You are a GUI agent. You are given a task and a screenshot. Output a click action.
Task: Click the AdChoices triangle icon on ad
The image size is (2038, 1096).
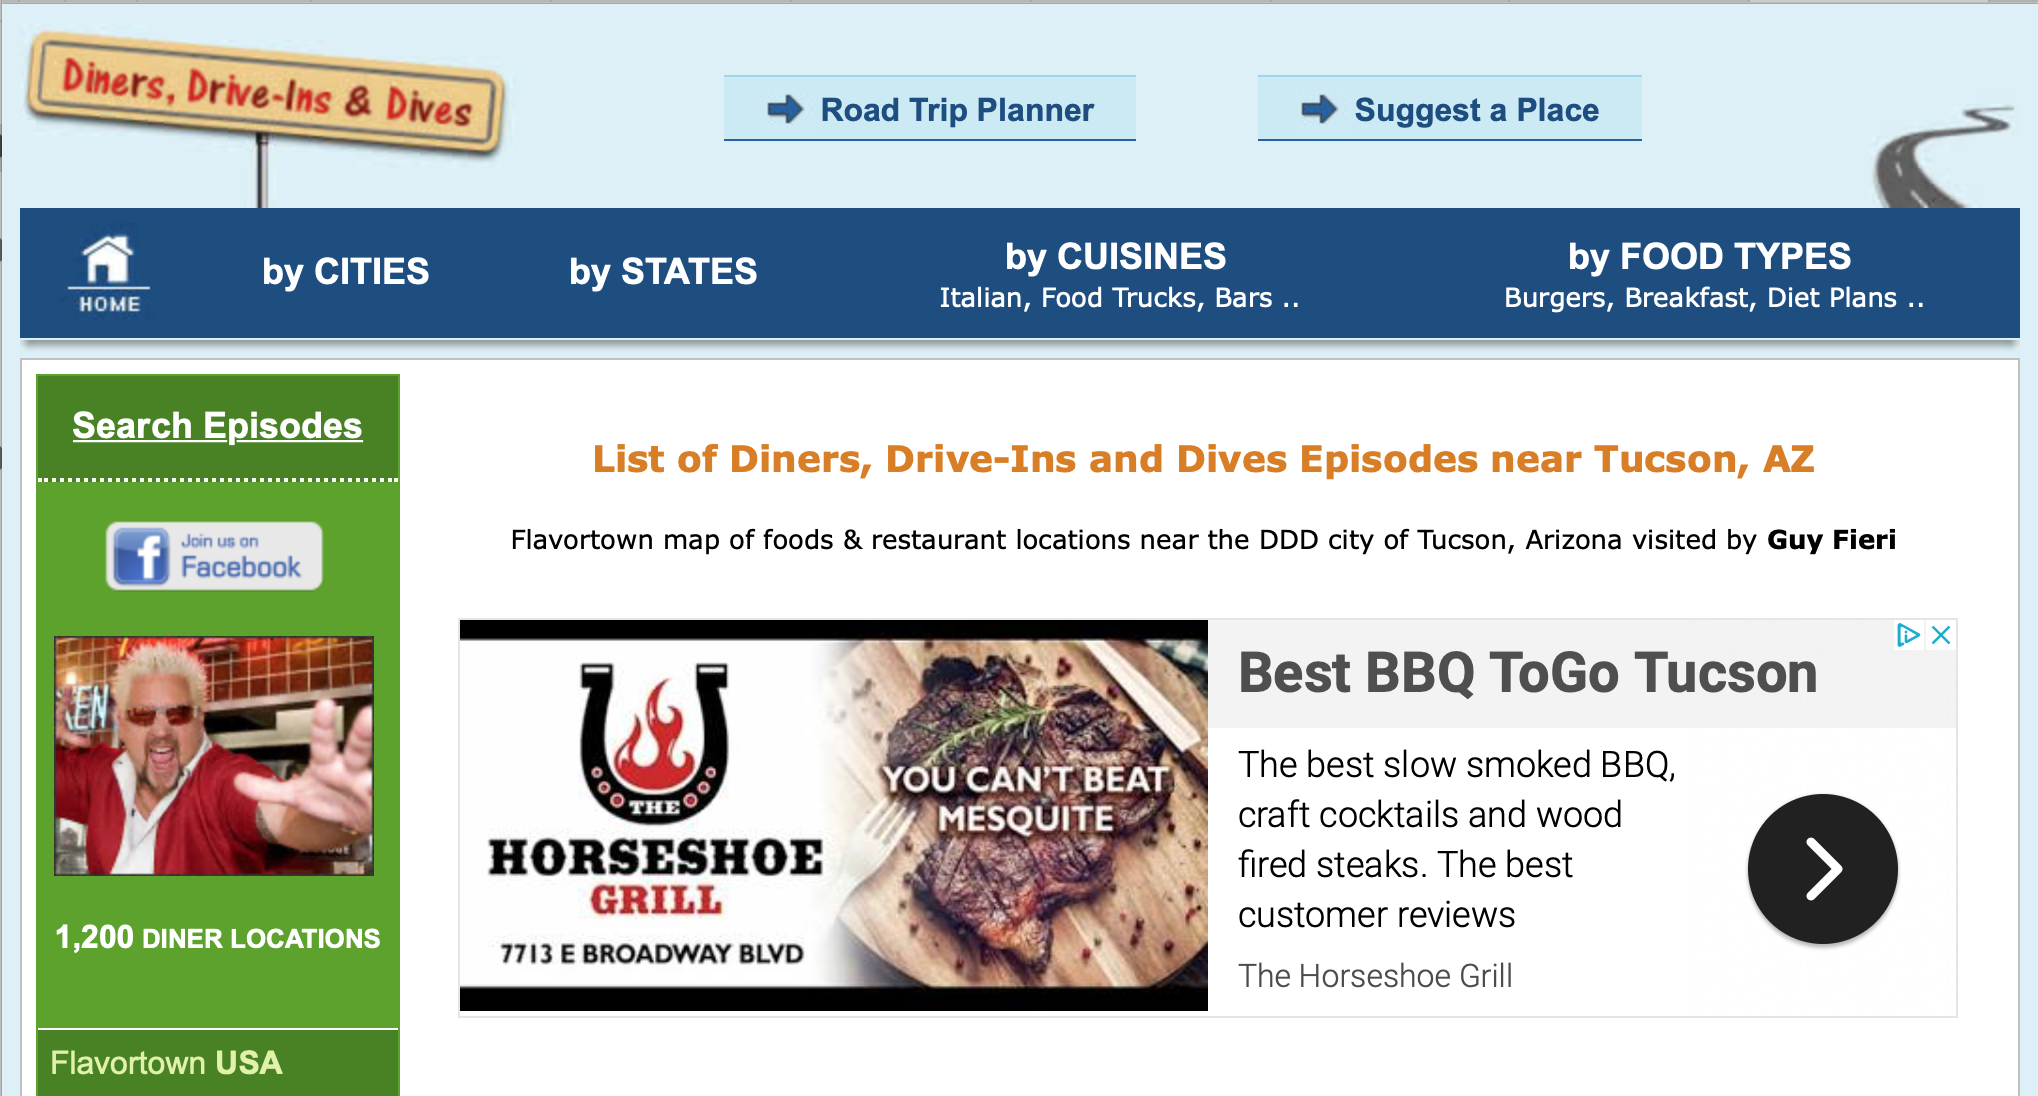1908,635
